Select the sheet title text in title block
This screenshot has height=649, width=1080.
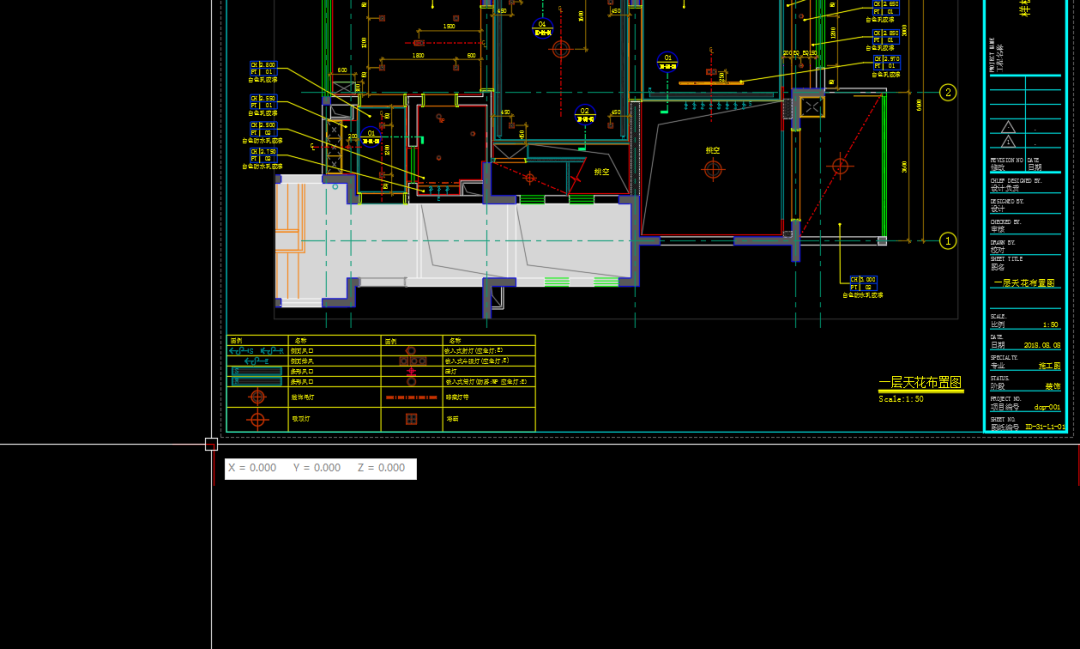[x=1024, y=283]
